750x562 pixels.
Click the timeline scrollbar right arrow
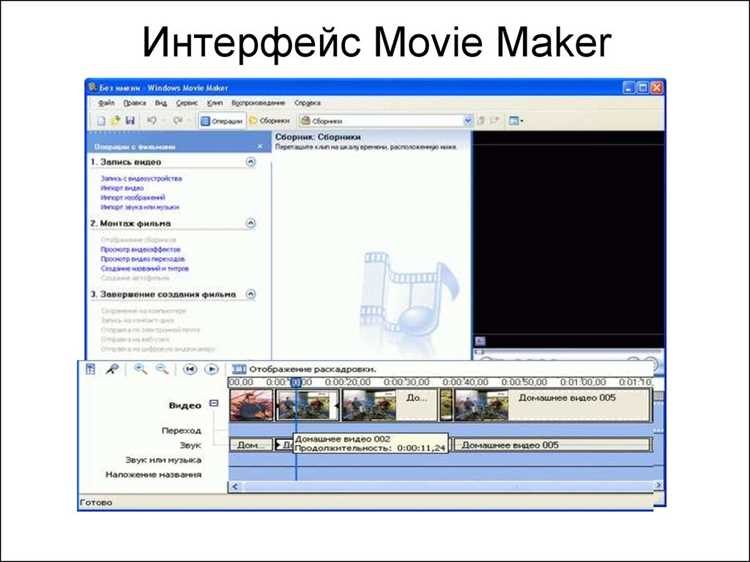(658, 485)
